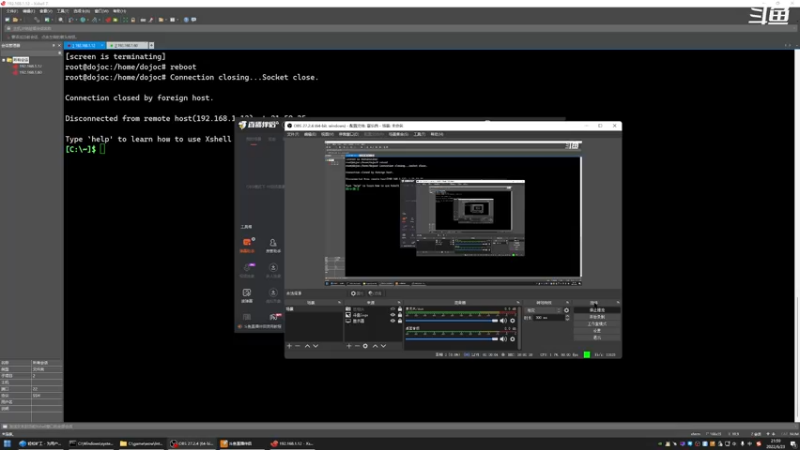This screenshot has height=450, width=800.
Task: Click the person icon in Douyu tools panel
Action: pos(273,243)
